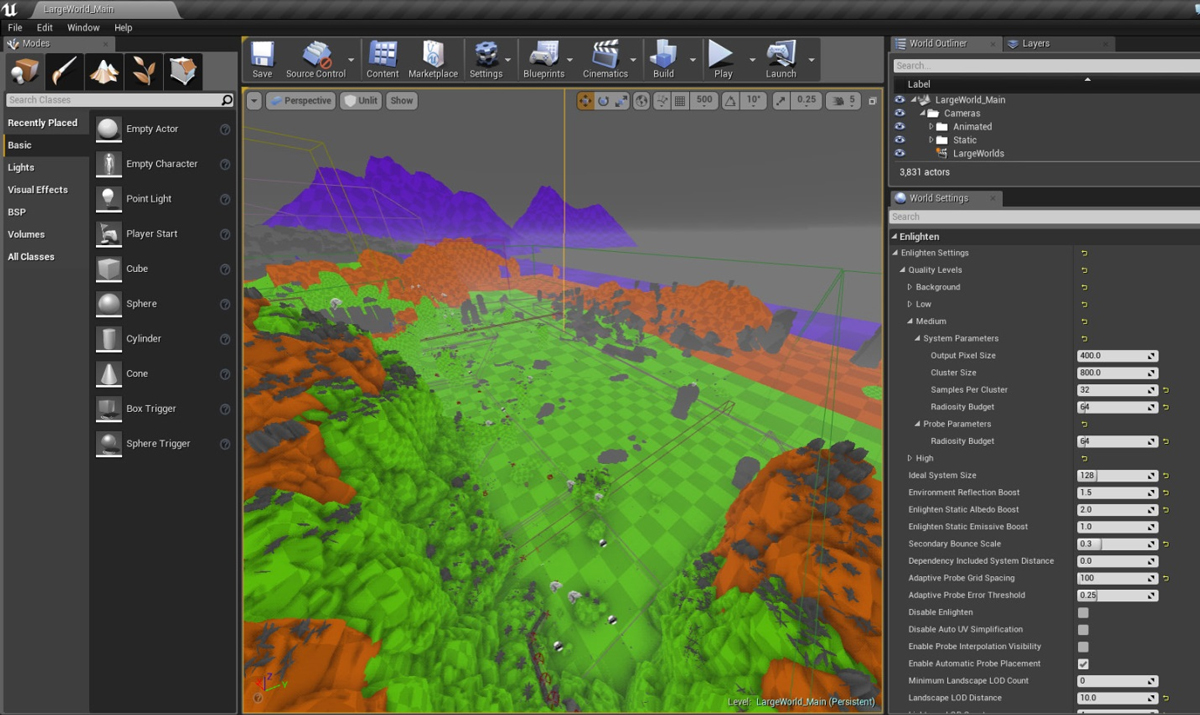Viewport: 1200px width, 715px height.
Task: Open Source Control from the toolbar
Action: [316, 60]
